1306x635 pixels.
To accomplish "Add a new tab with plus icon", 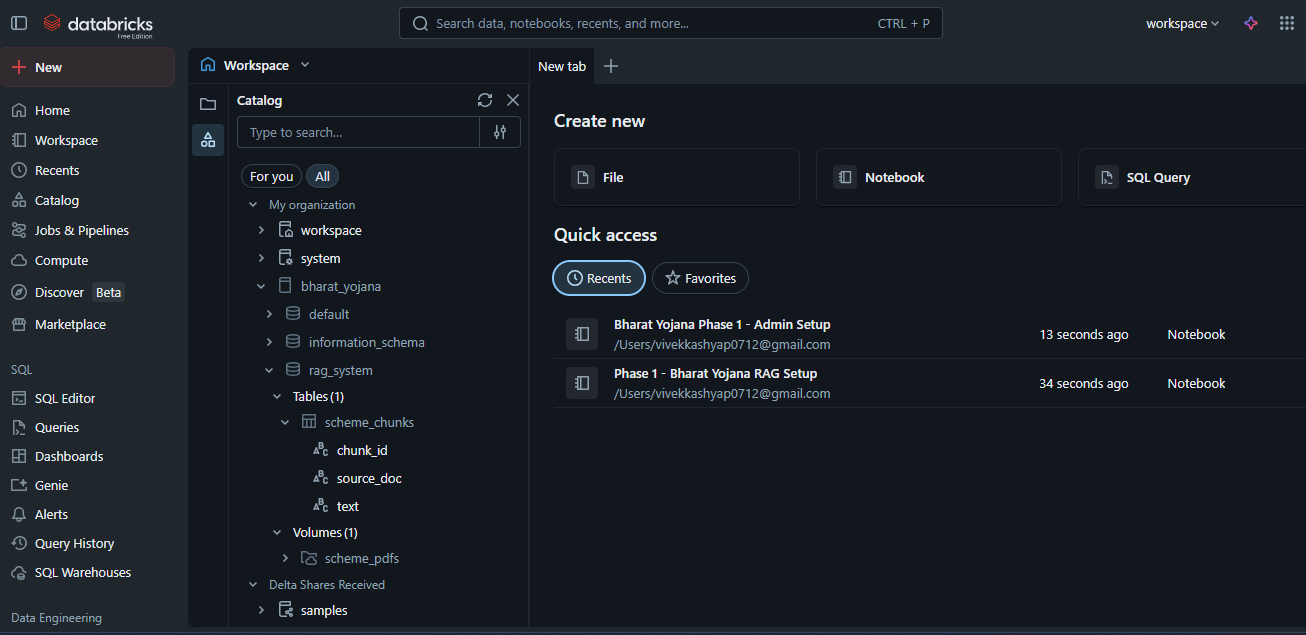I will point(611,66).
